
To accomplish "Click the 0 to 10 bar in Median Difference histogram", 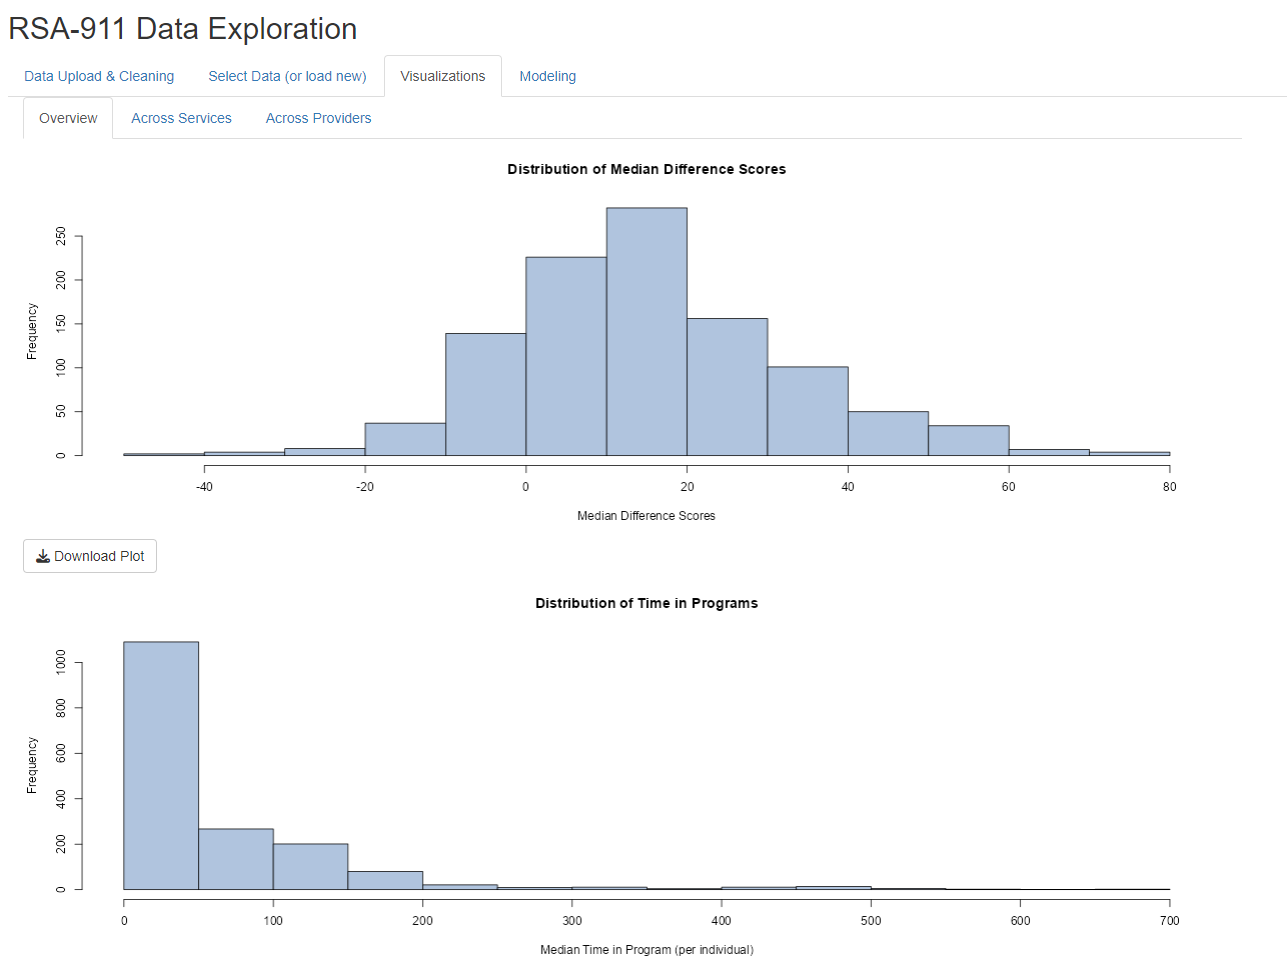I will click(566, 356).
